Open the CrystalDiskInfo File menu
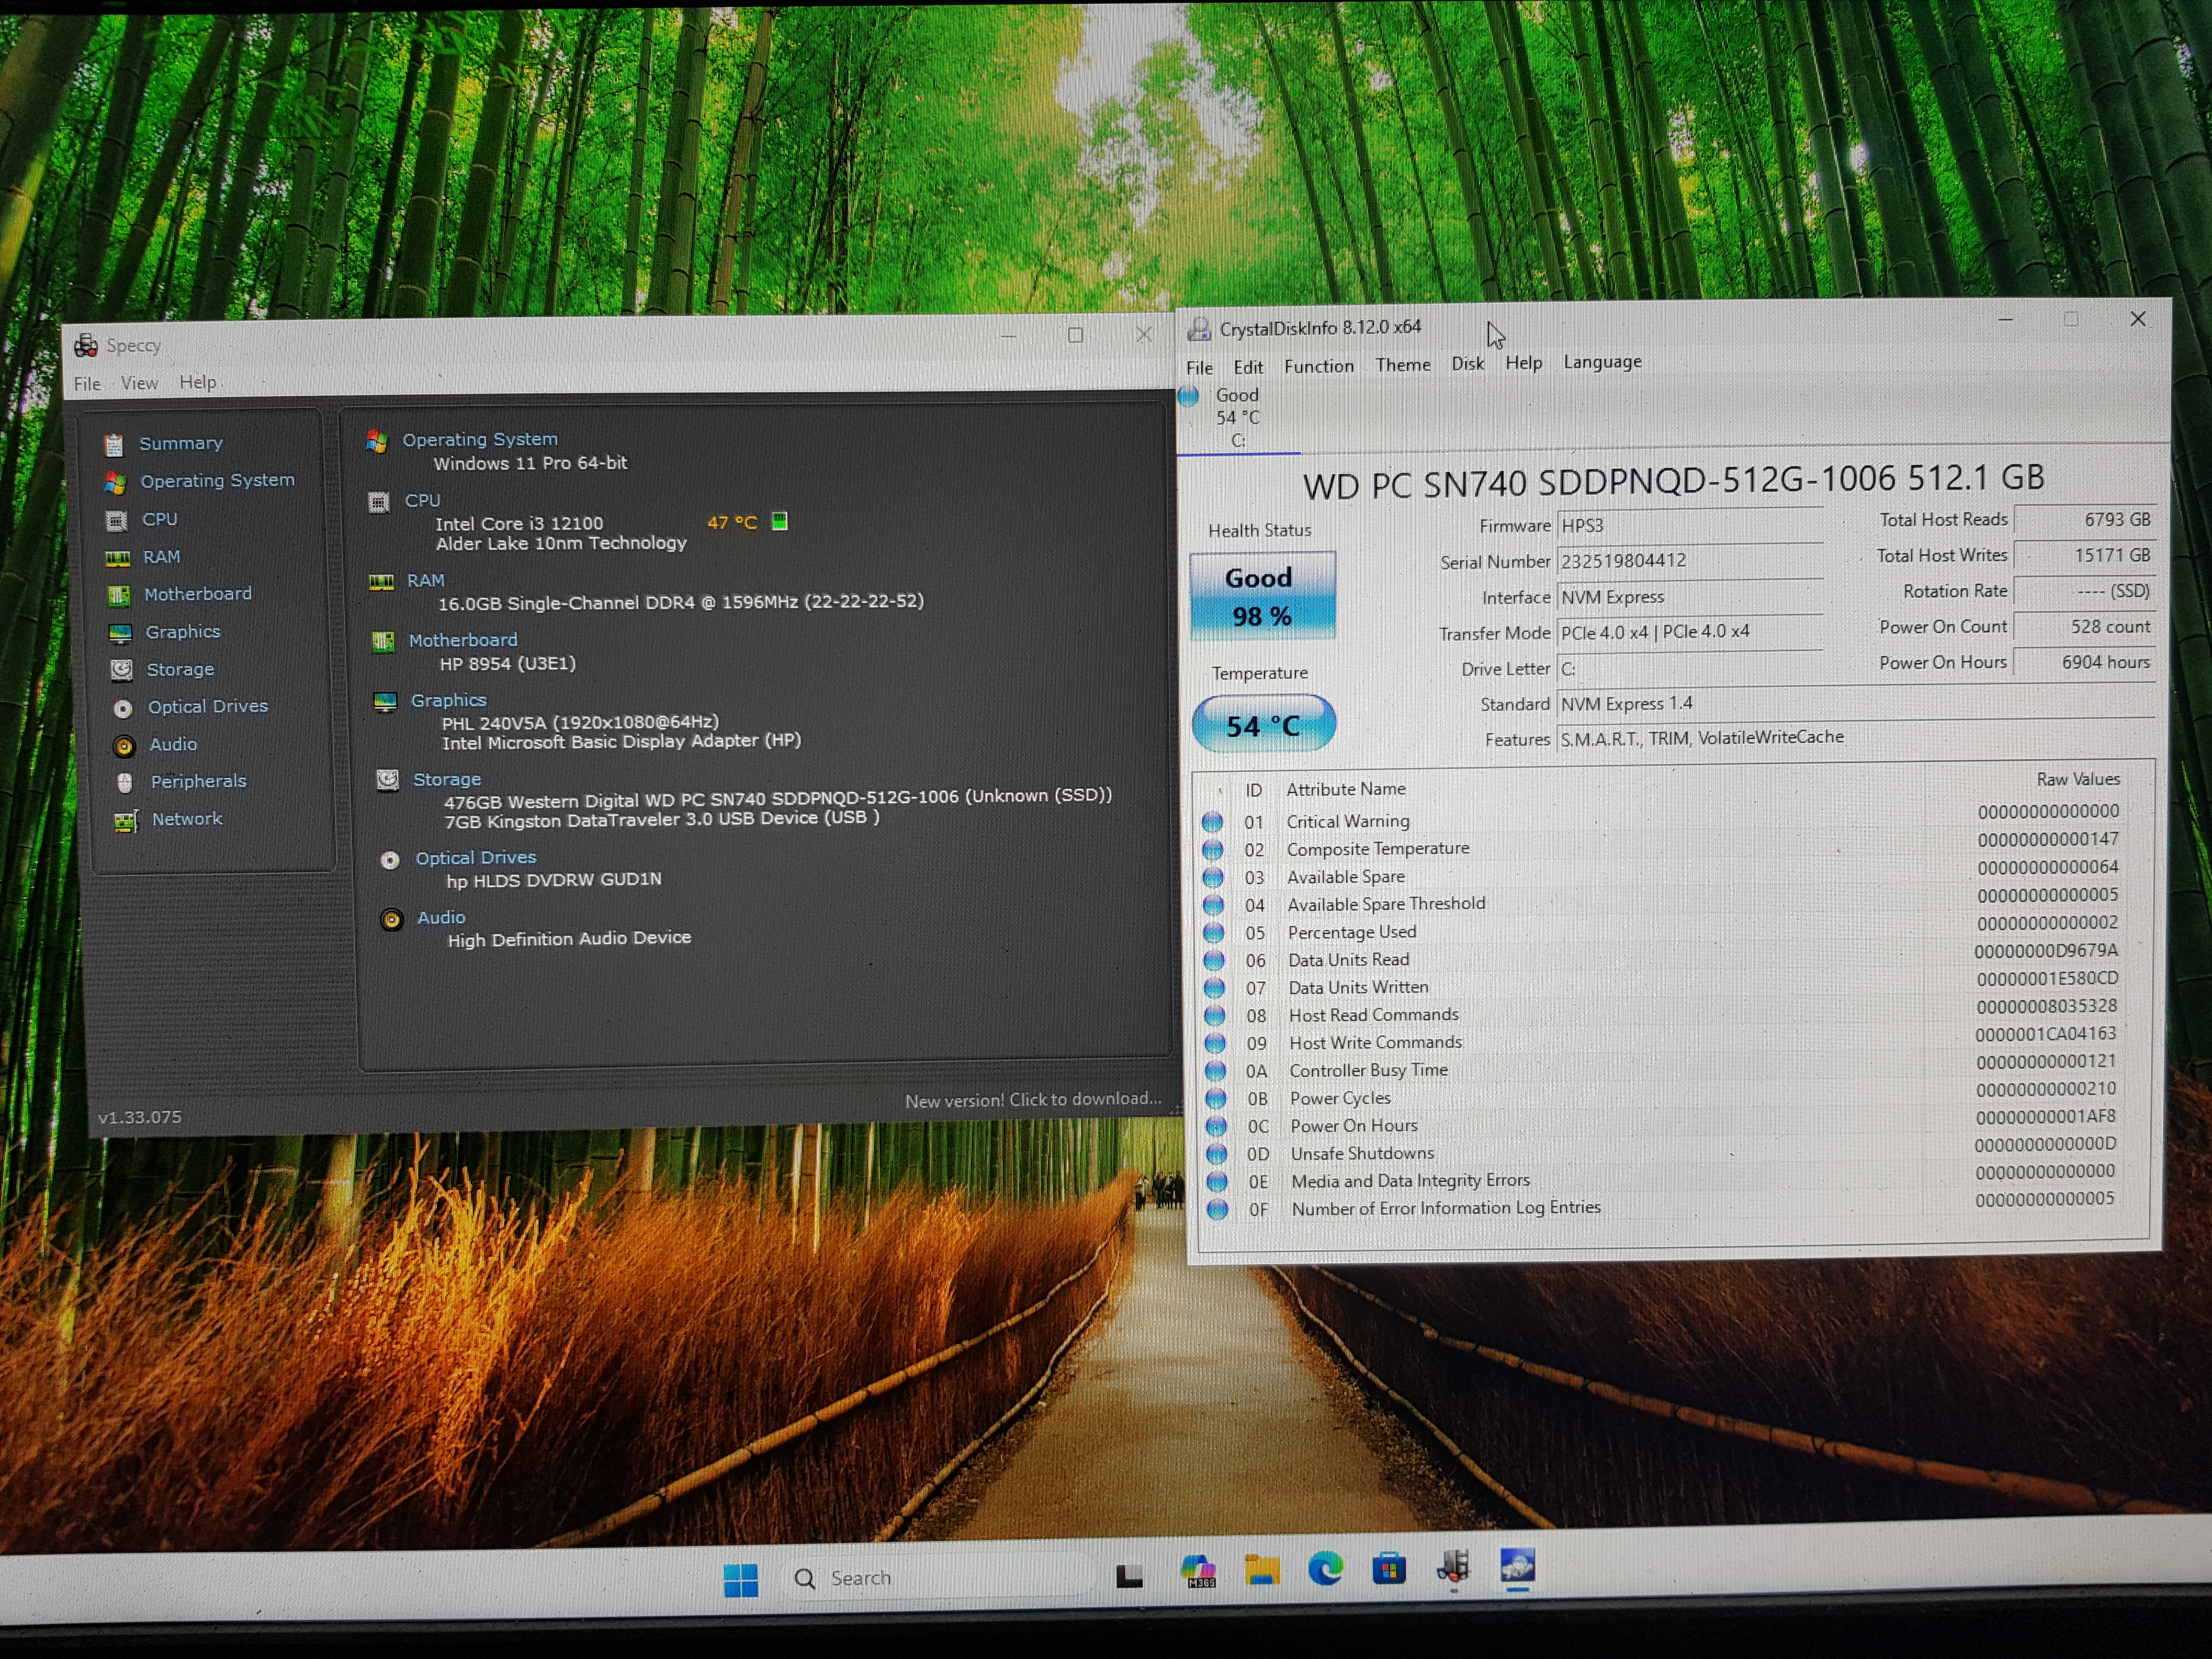Screen dimensions: 2212x1659 click(1200, 368)
